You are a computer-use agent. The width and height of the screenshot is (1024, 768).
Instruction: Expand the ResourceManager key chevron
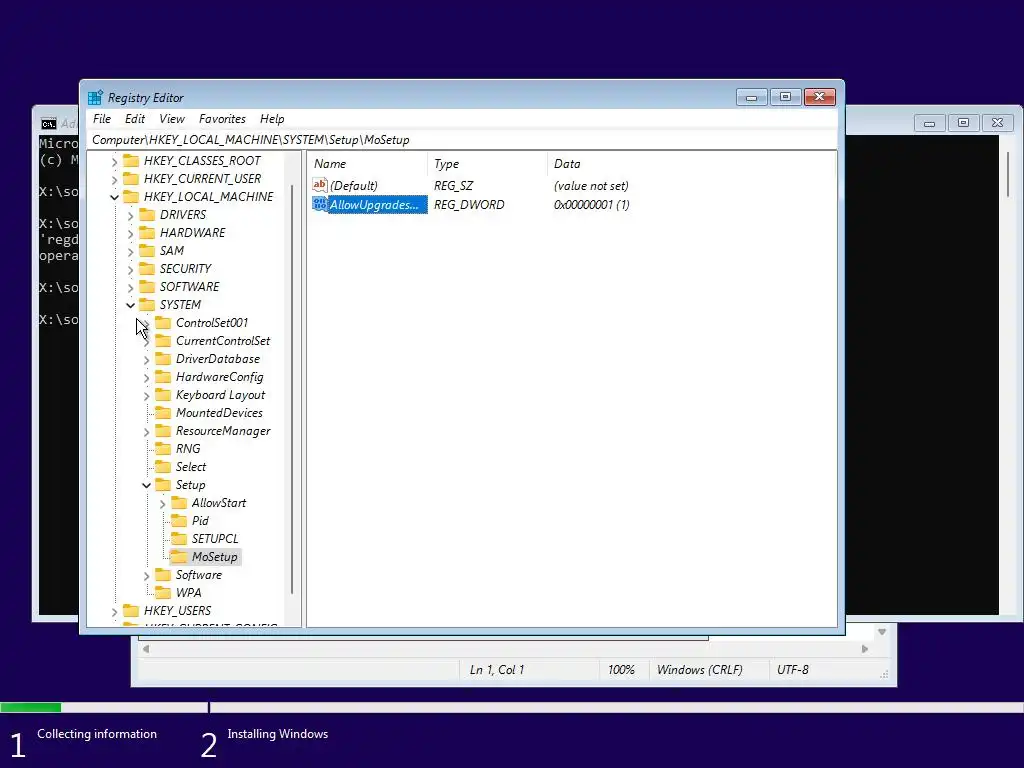click(x=146, y=432)
